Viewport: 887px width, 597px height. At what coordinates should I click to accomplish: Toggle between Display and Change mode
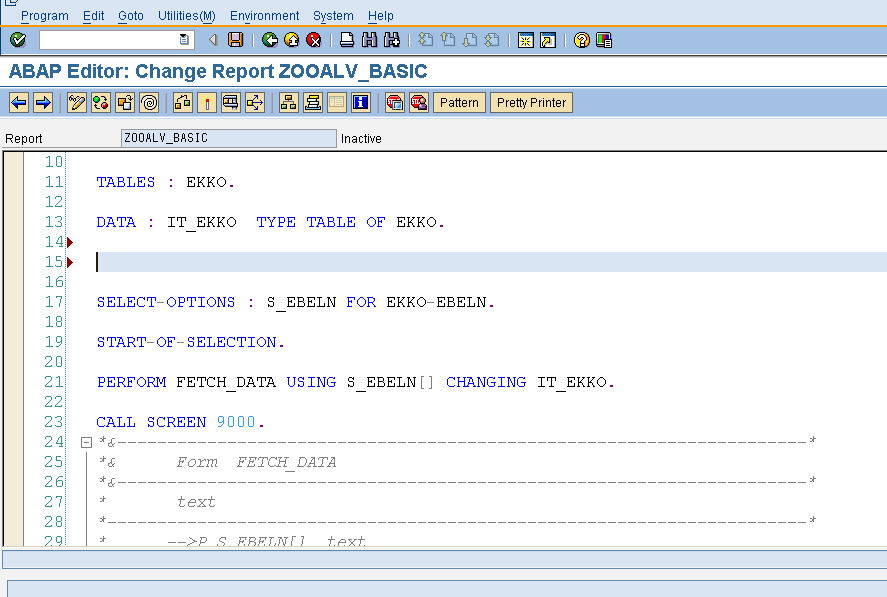coord(76,102)
